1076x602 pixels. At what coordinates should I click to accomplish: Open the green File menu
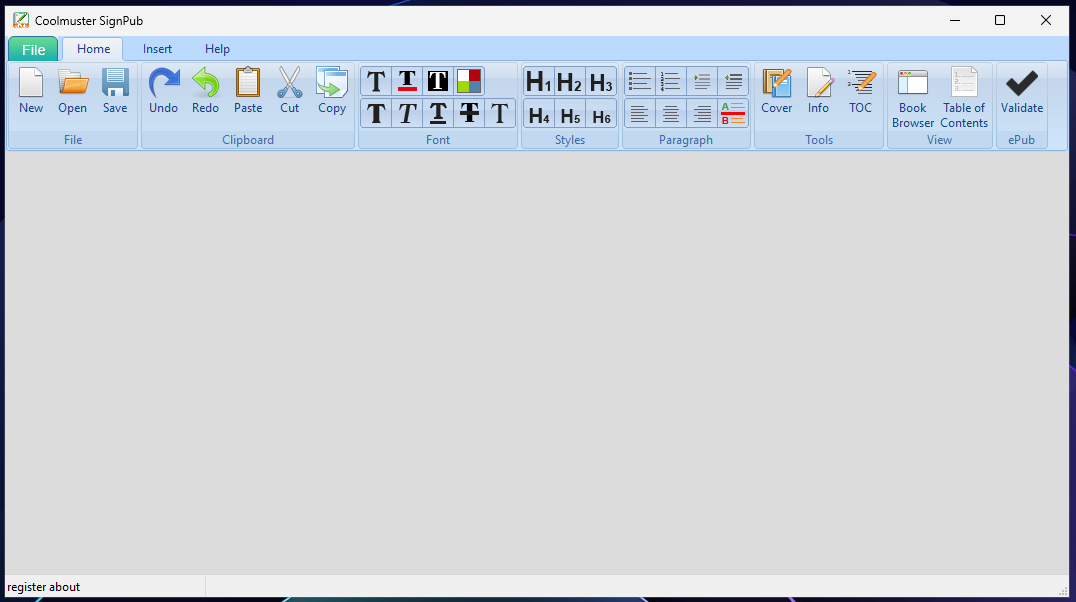click(33, 49)
